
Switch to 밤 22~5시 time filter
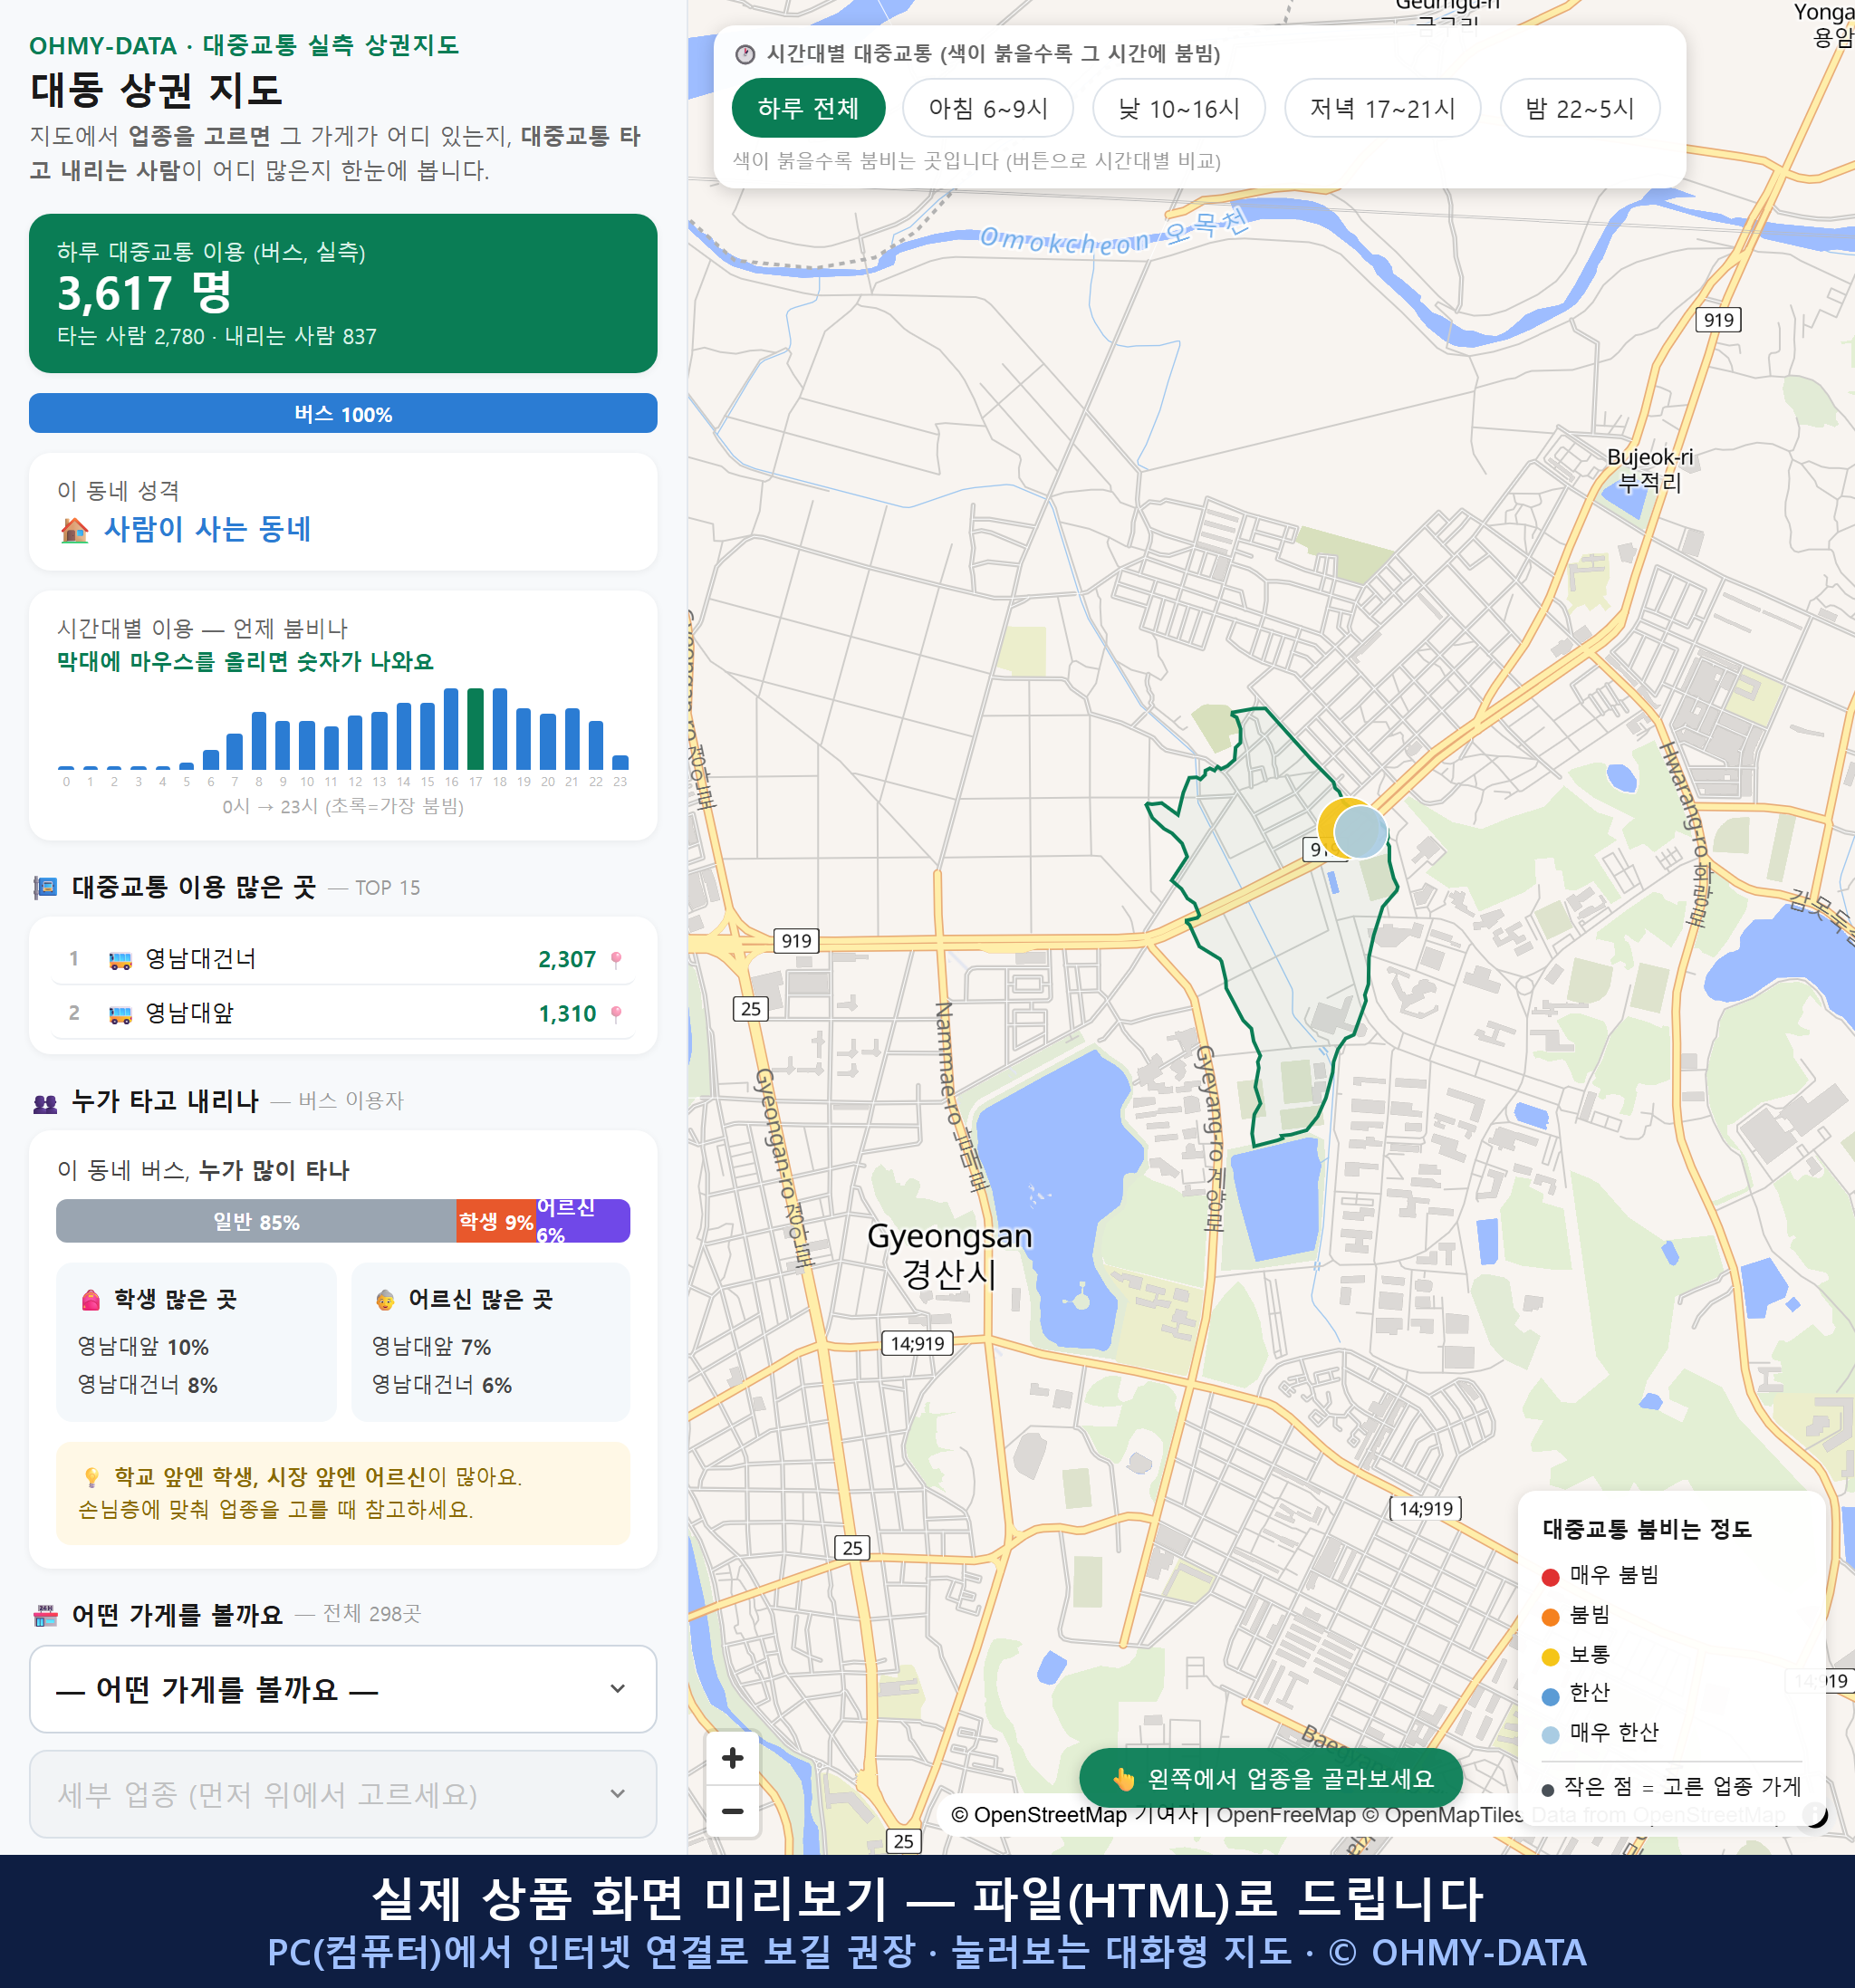pyautogui.click(x=1580, y=108)
